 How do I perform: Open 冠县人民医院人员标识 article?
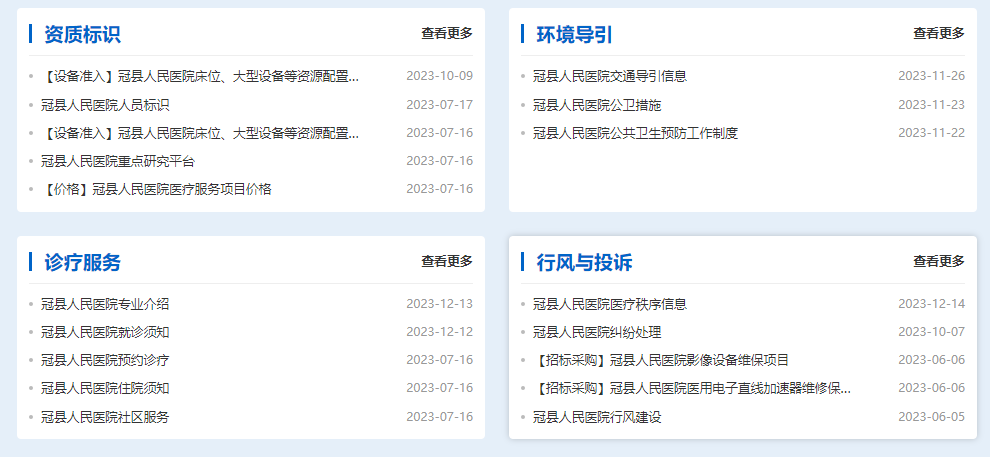click(105, 105)
